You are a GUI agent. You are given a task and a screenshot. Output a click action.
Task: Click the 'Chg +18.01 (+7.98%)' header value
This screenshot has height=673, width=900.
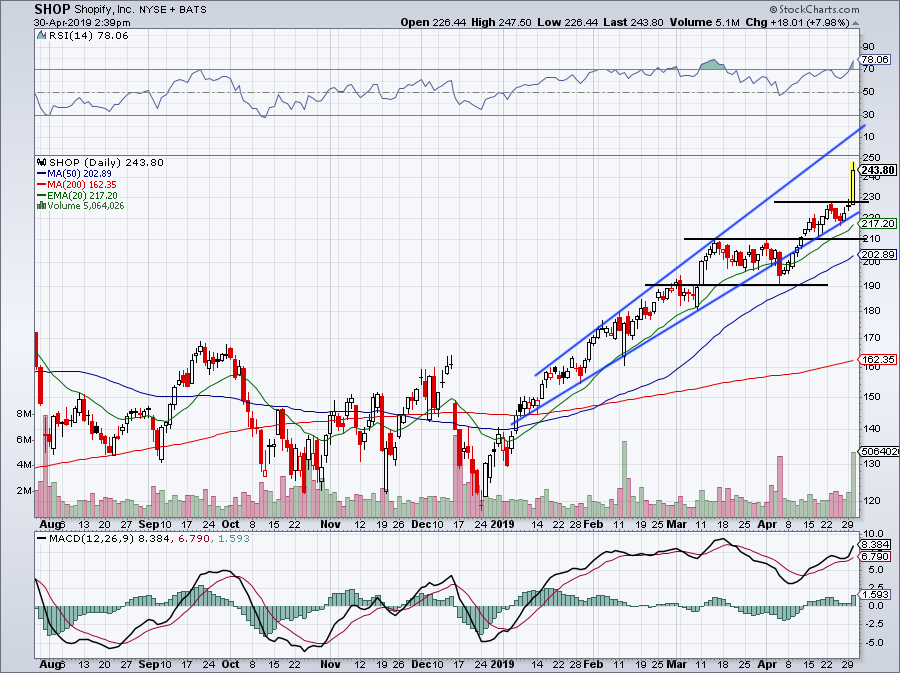(797, 22)
